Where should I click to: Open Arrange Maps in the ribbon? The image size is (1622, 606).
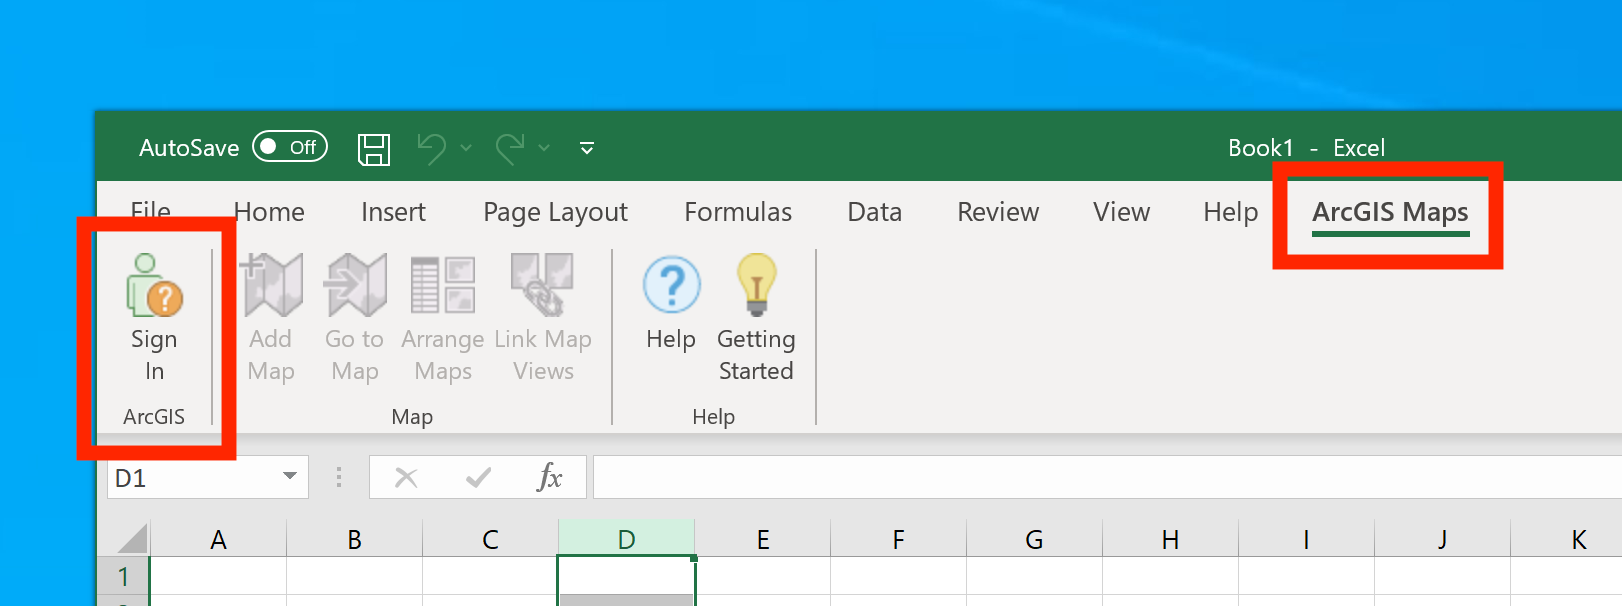tap(443, 286)
